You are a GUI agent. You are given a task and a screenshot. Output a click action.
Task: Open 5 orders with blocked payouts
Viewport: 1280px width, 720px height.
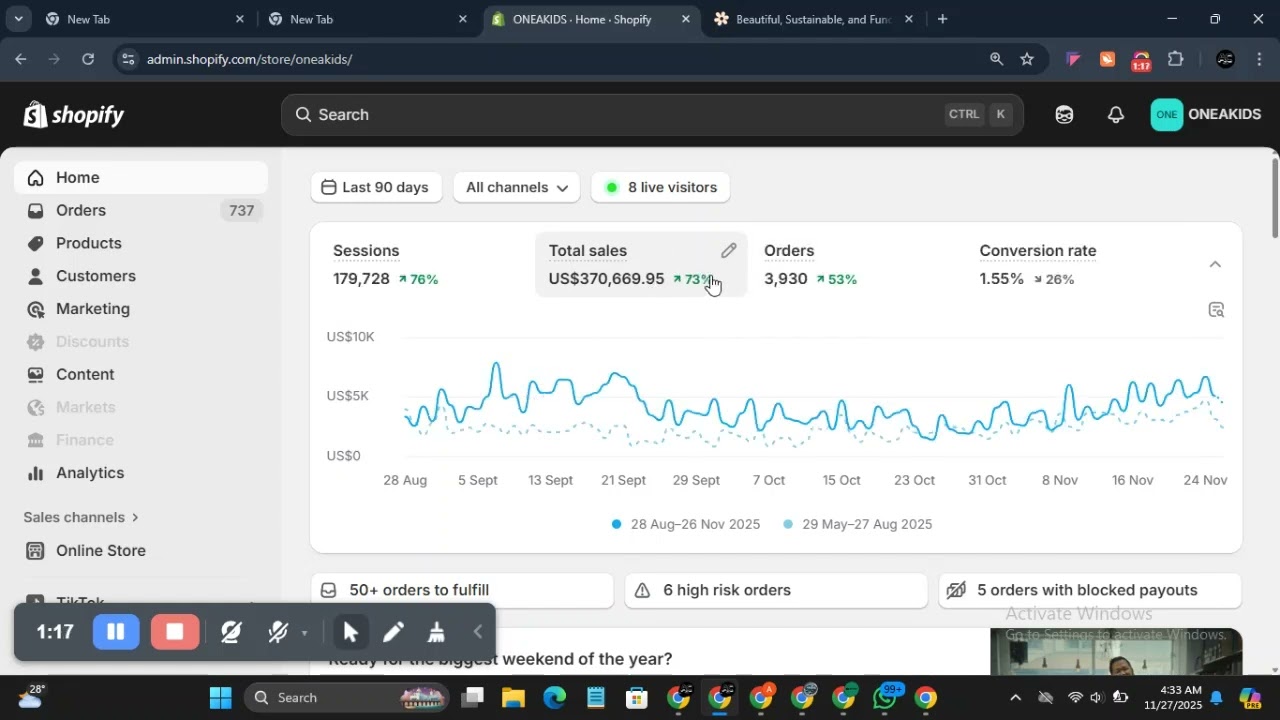tap(1090, 590)
